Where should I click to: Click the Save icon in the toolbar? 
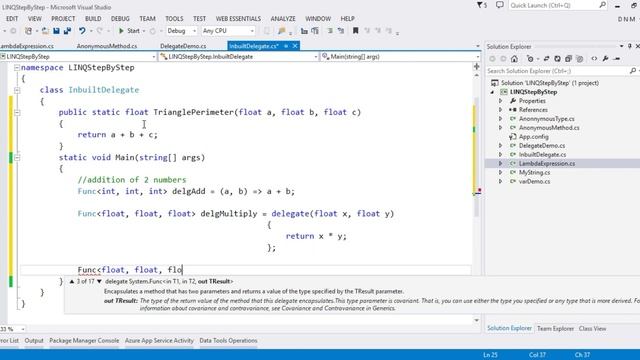point(56,31)
